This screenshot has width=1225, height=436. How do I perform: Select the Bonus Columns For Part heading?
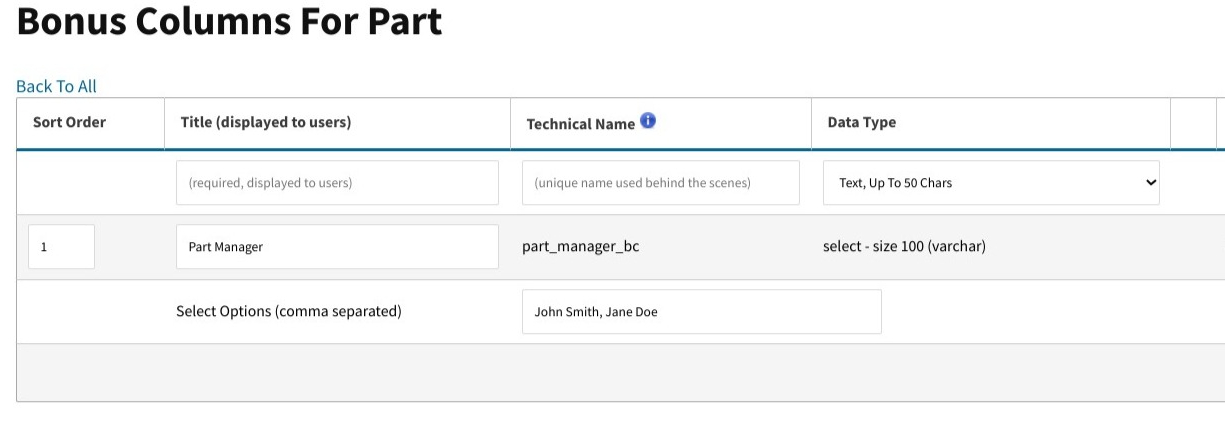[229, 20]
